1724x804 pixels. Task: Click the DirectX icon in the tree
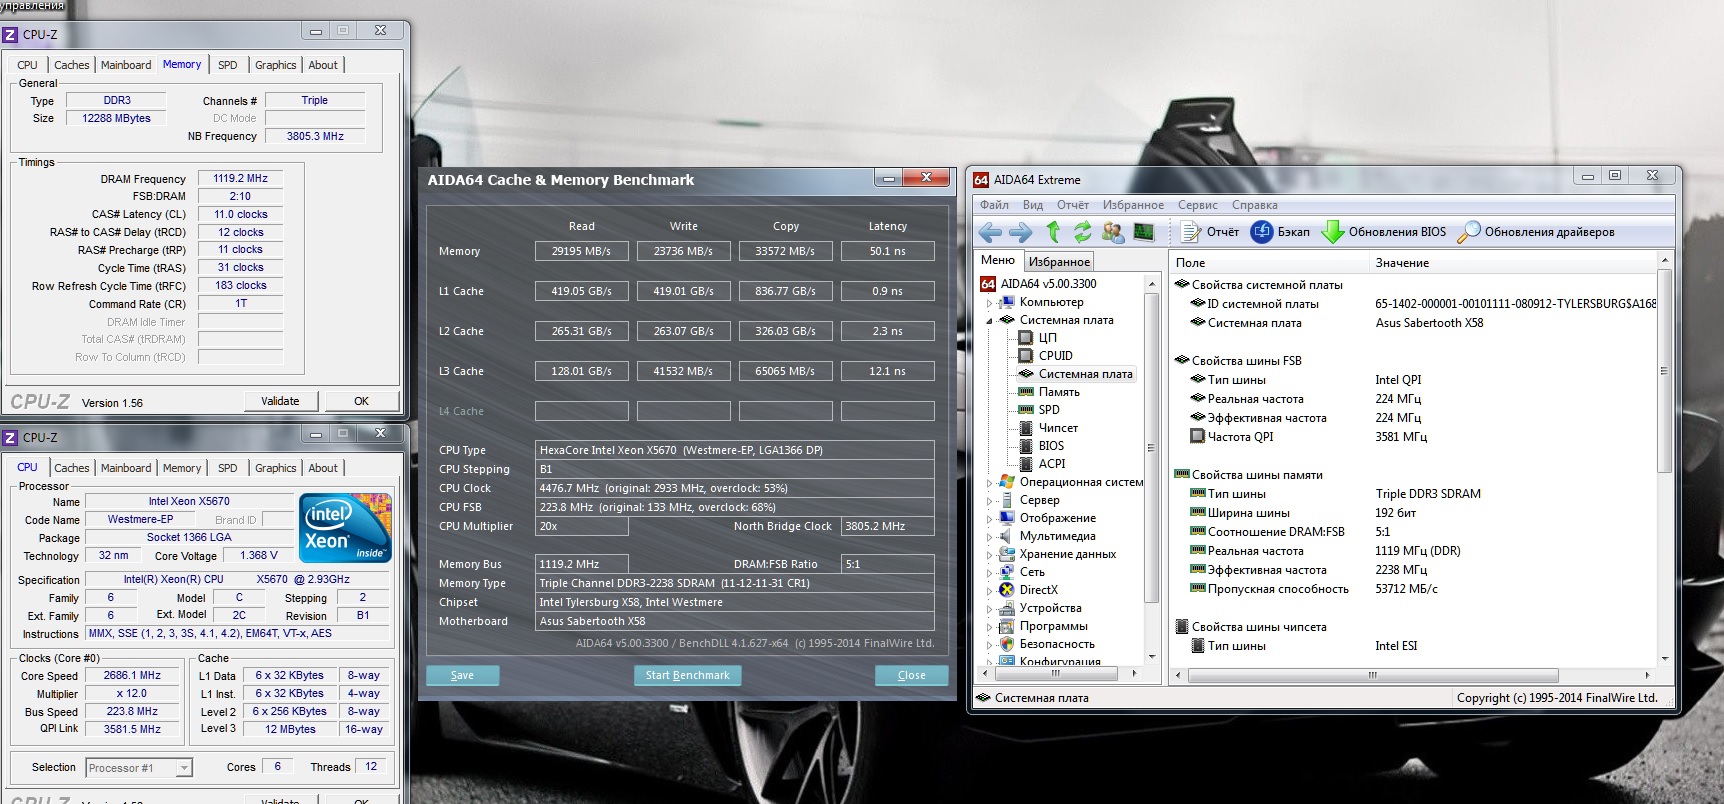tap(1007, 590)
